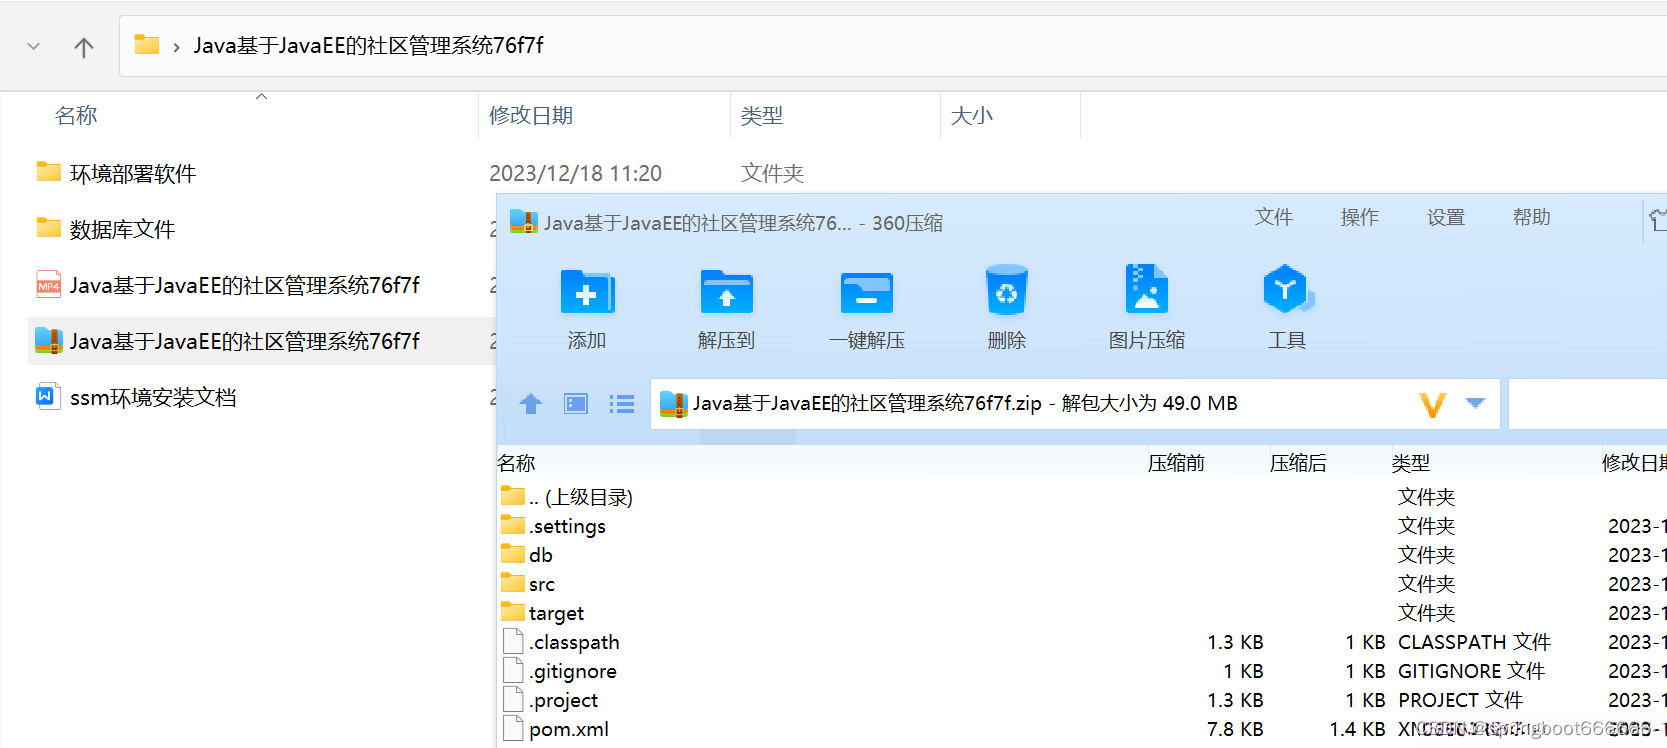Click the search box right of archive path

(1587, 404)
